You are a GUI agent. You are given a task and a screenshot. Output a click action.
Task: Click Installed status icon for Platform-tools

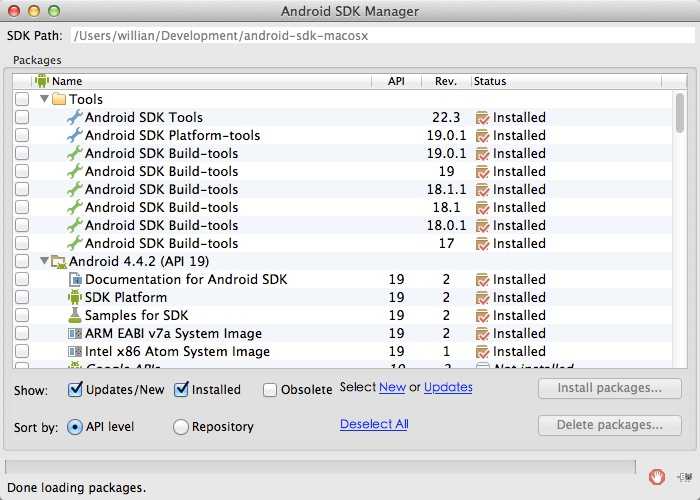[483, 135]
